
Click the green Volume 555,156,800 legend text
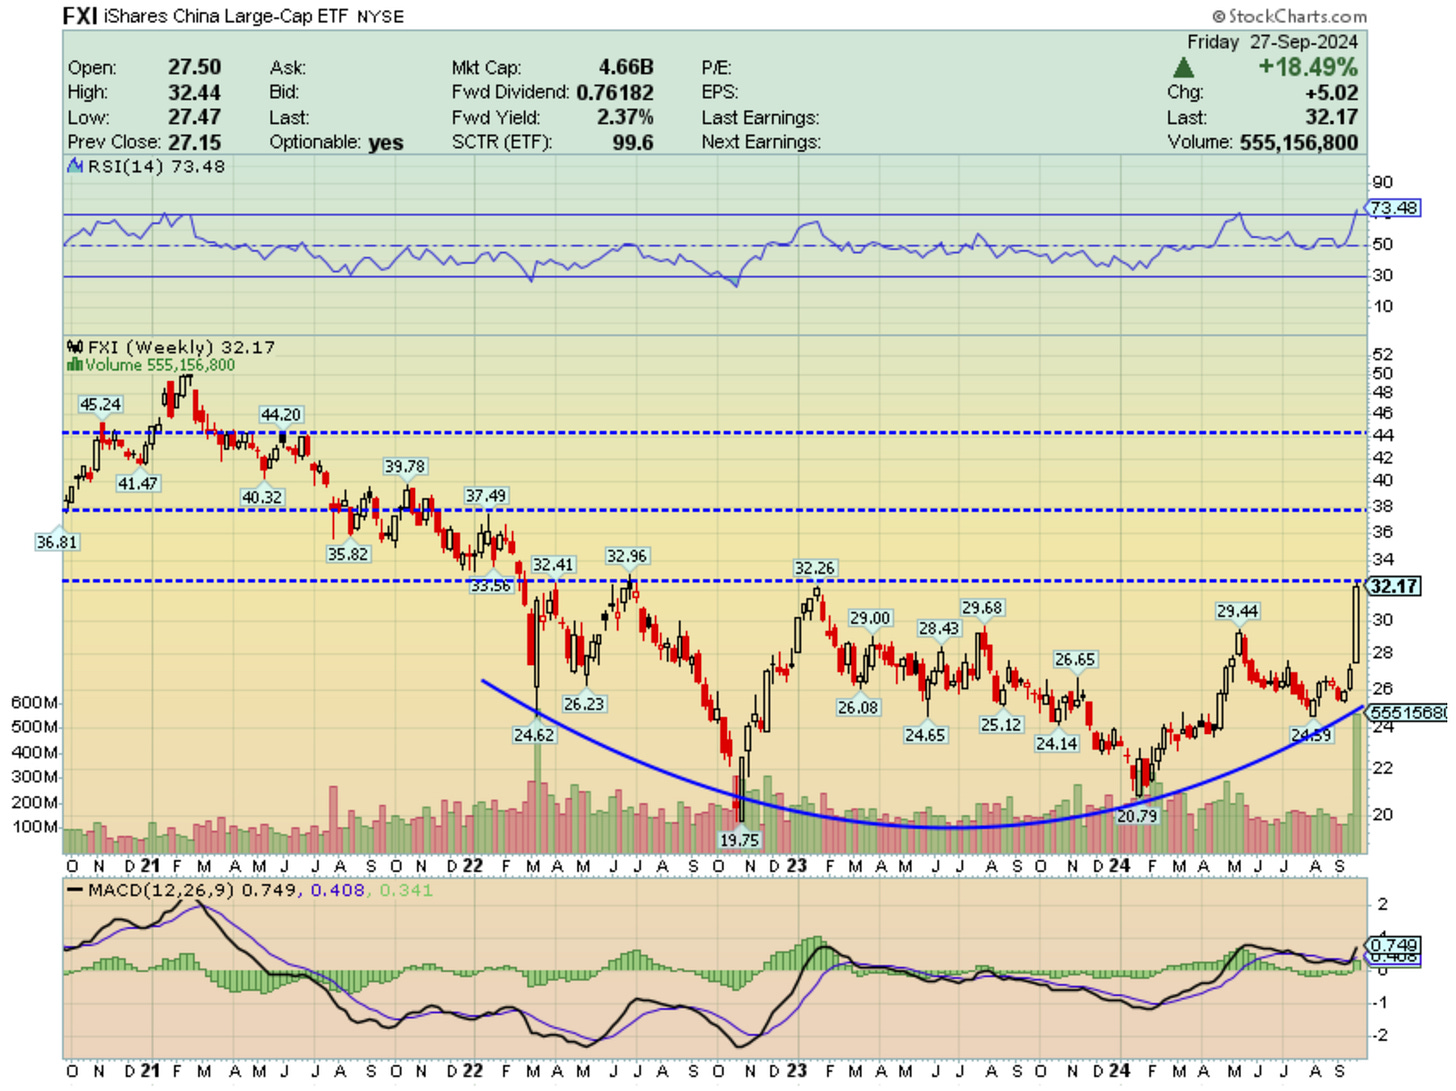coord(160,365)
